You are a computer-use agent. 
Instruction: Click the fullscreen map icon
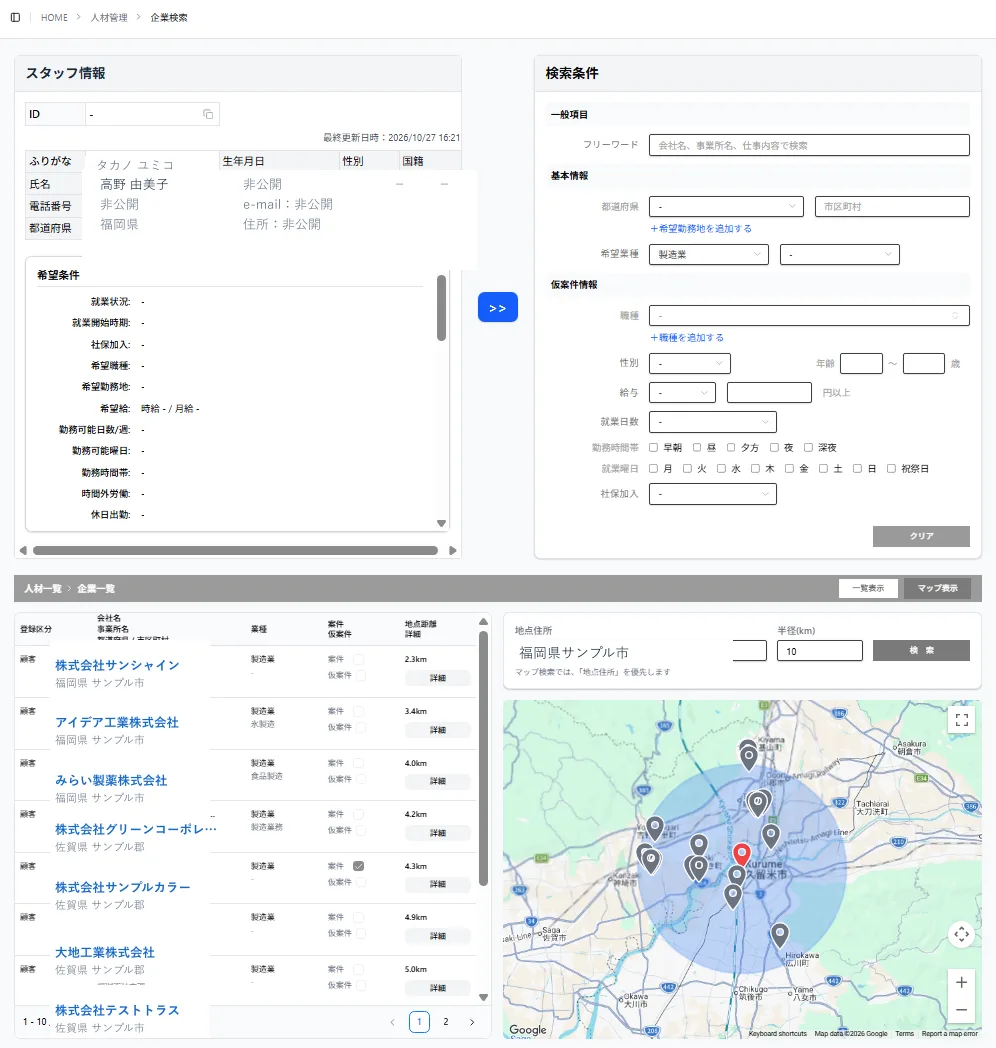pos(961,720)
